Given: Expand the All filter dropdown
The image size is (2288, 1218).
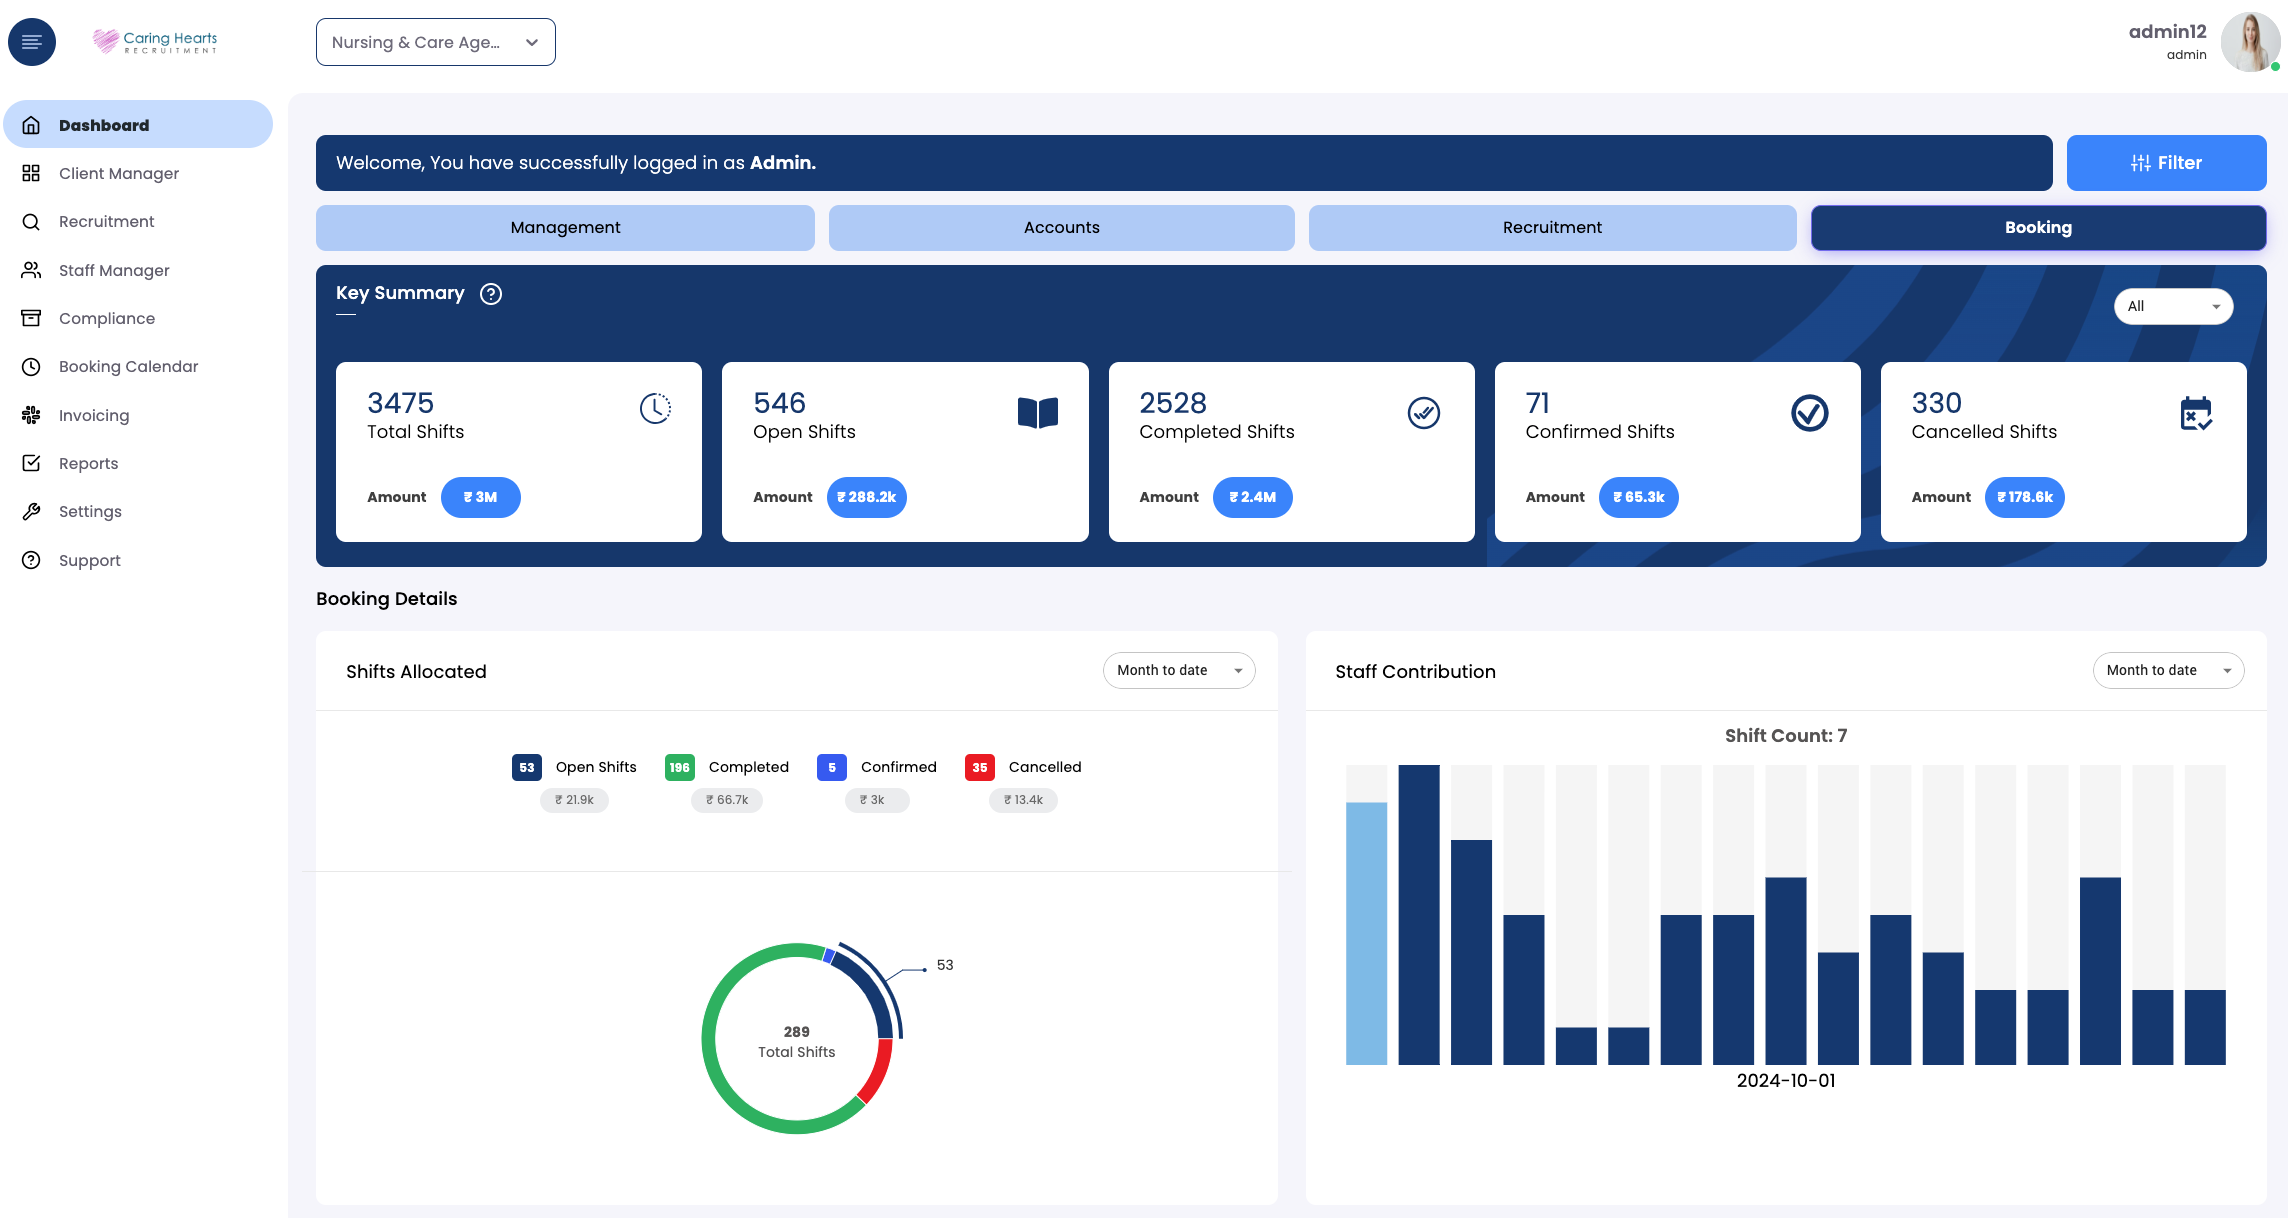Looking at the screenshot, I should click(2173, 306).
